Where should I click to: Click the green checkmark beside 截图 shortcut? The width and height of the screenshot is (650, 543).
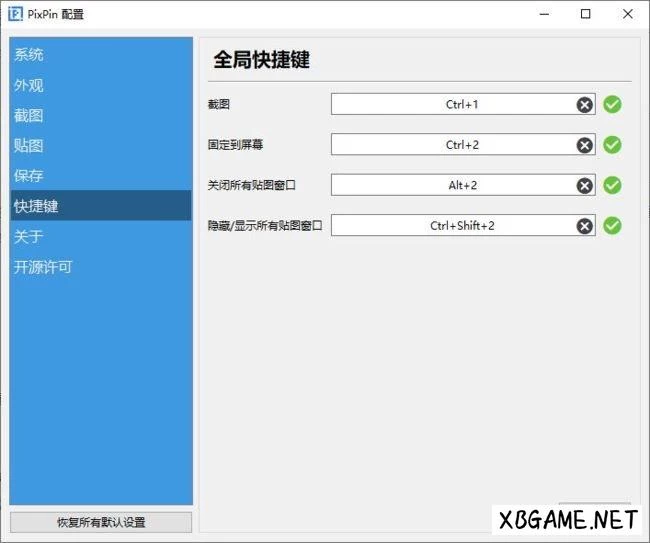pos(613,105)
